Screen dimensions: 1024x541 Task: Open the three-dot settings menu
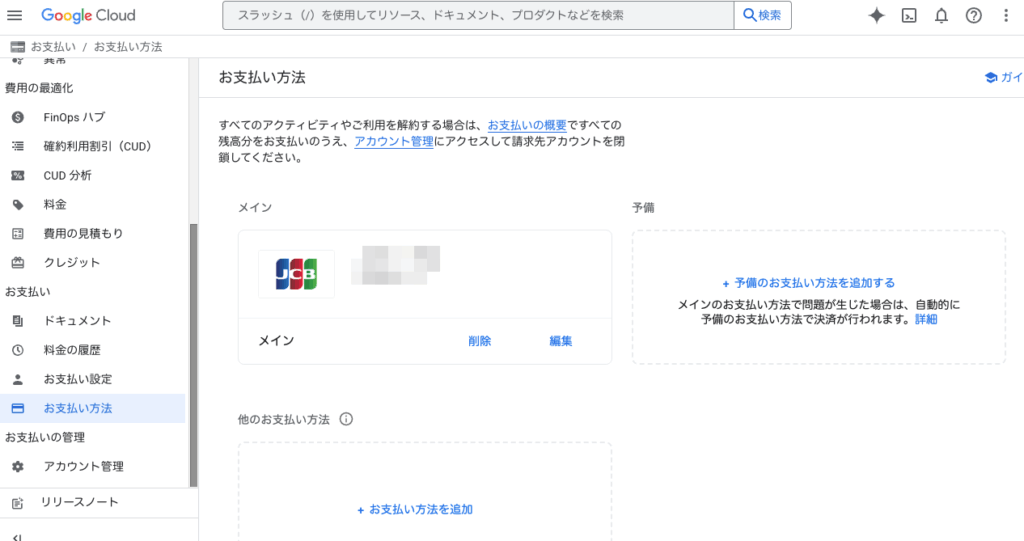click(x=1006, y=16)
